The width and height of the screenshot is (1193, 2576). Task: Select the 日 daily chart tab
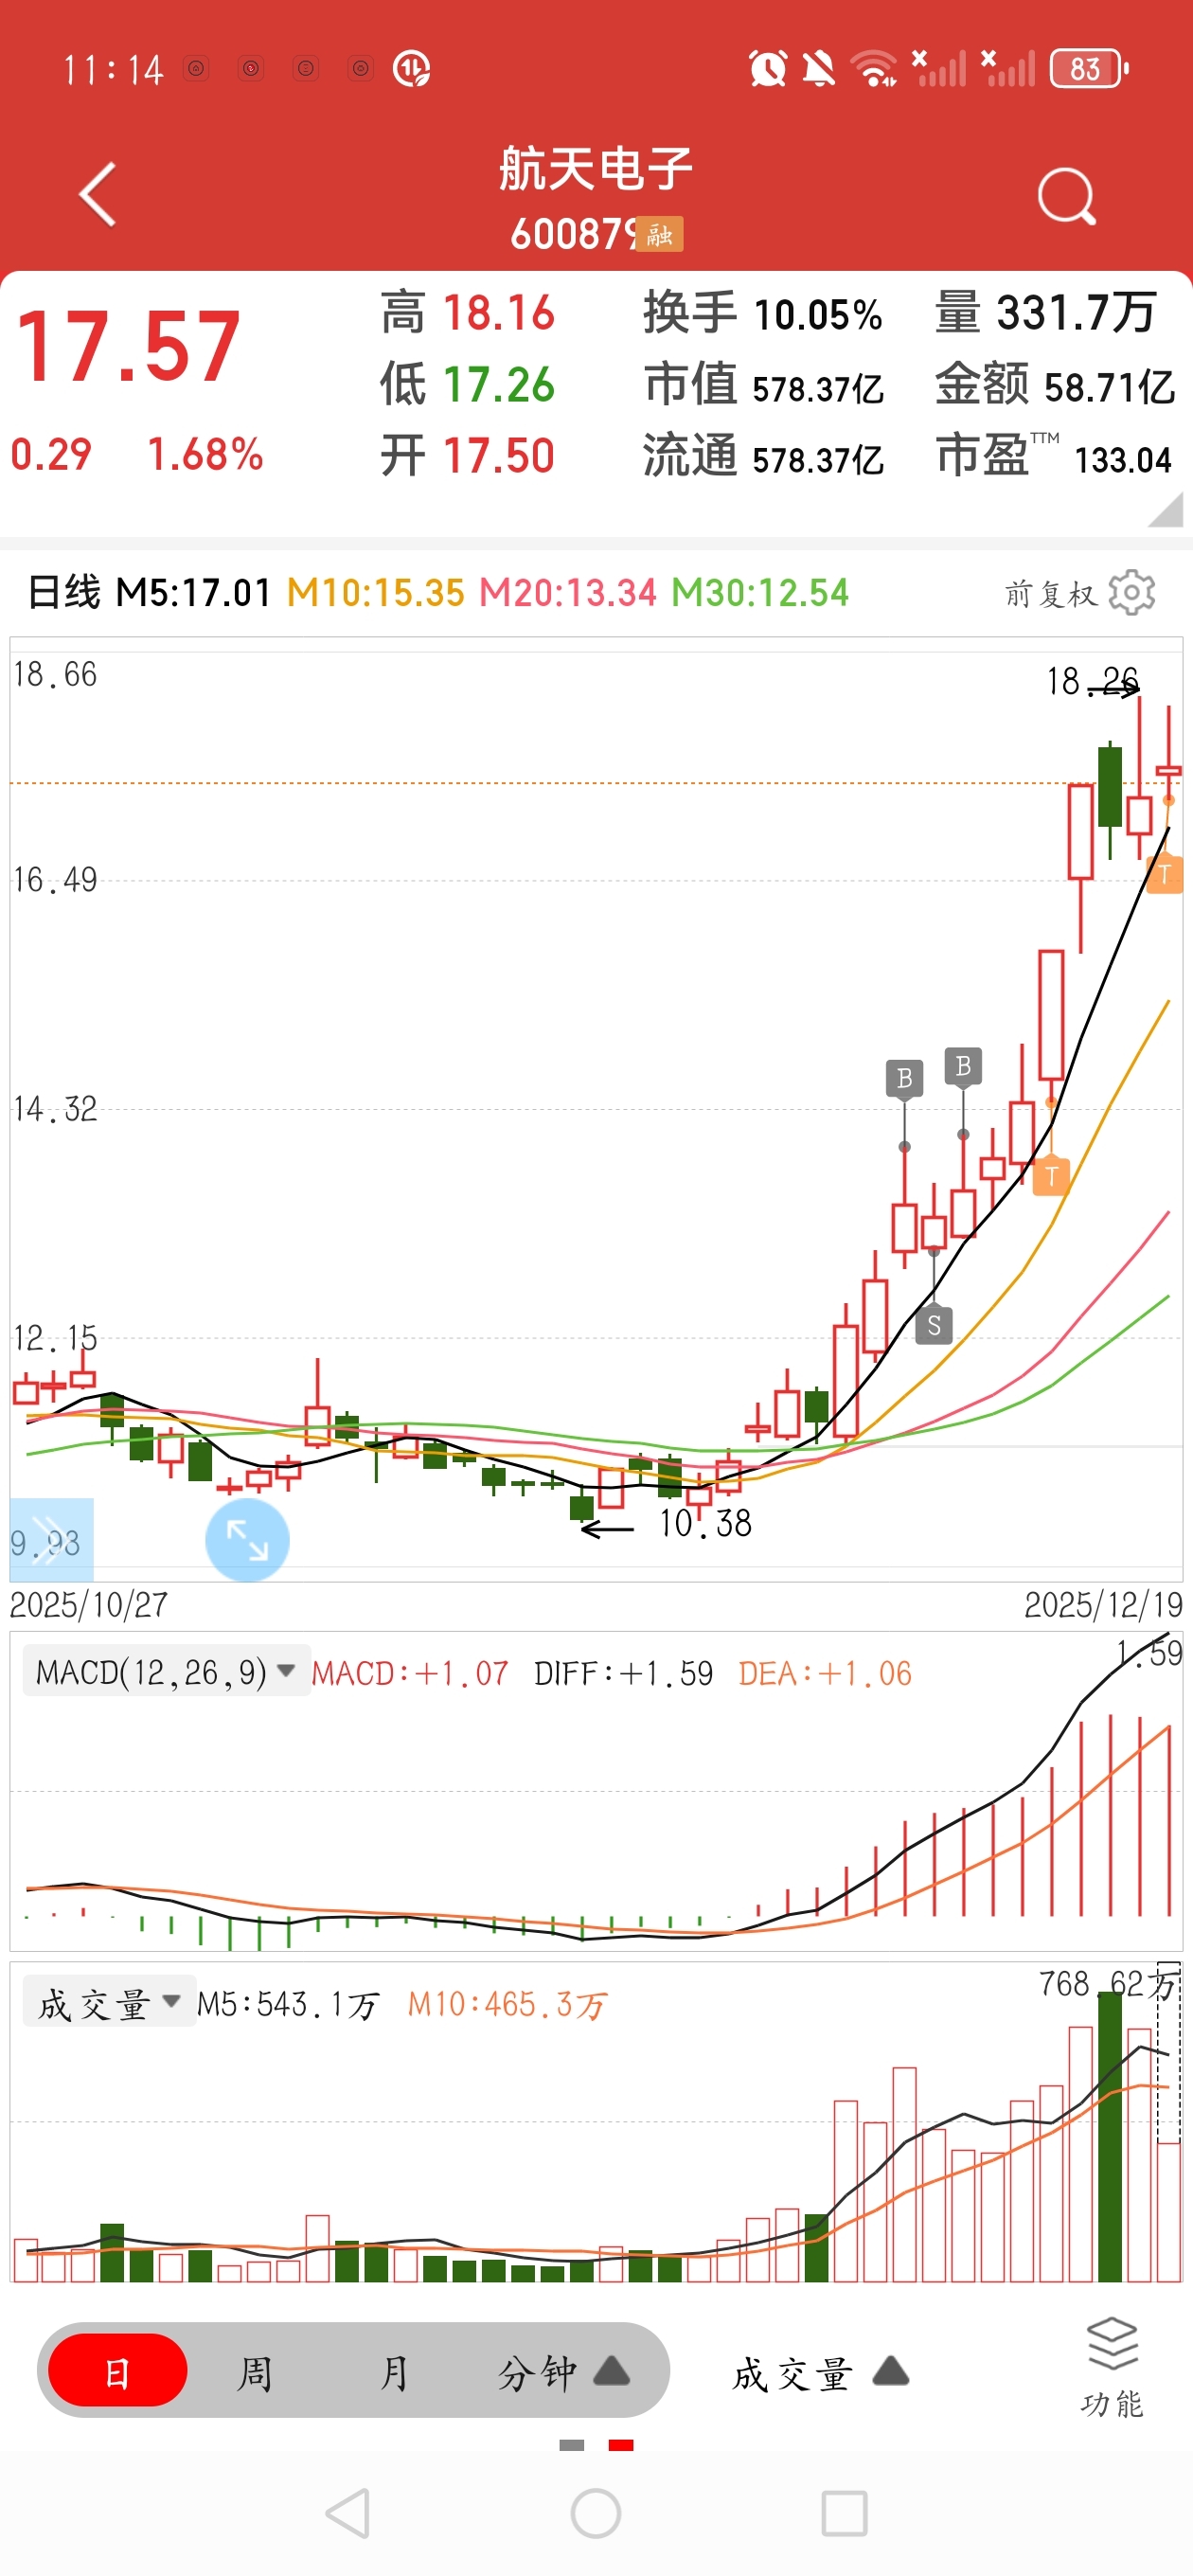point(118,2370)
